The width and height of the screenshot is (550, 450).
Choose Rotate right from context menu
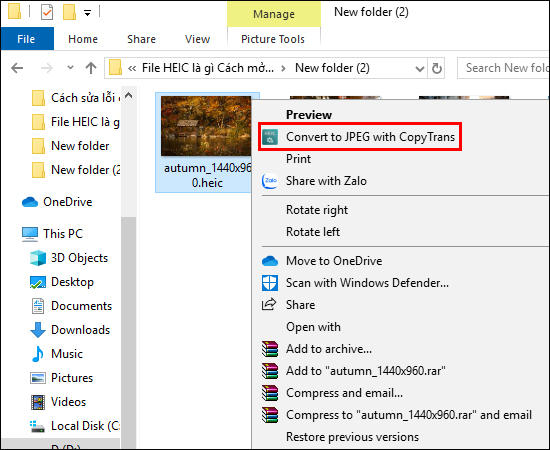coord(317,210)
